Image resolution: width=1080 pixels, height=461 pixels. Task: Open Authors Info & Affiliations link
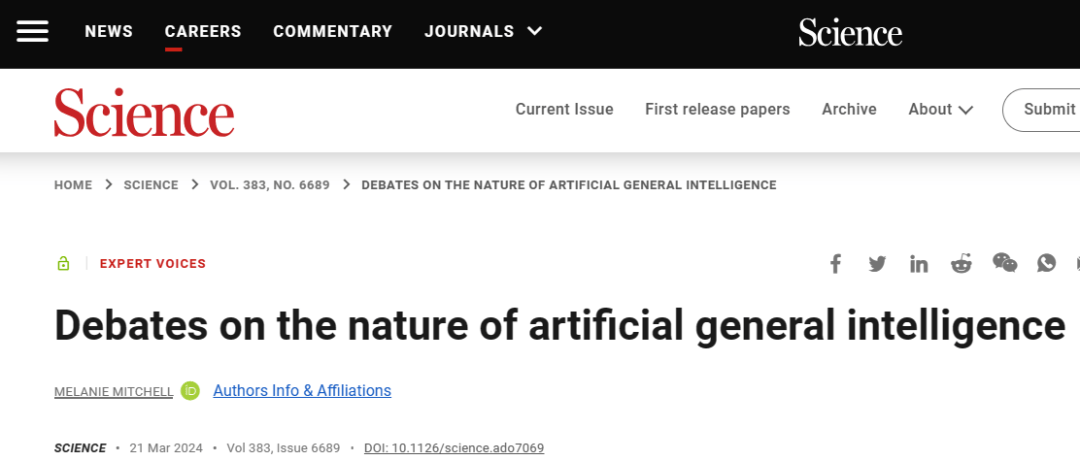[x=302, y=390]
